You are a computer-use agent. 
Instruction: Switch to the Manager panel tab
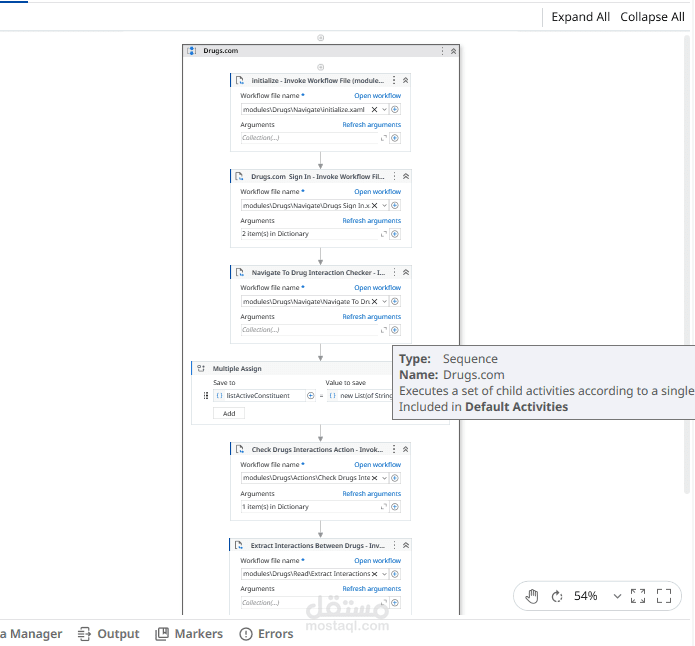[x=31, y=634]
